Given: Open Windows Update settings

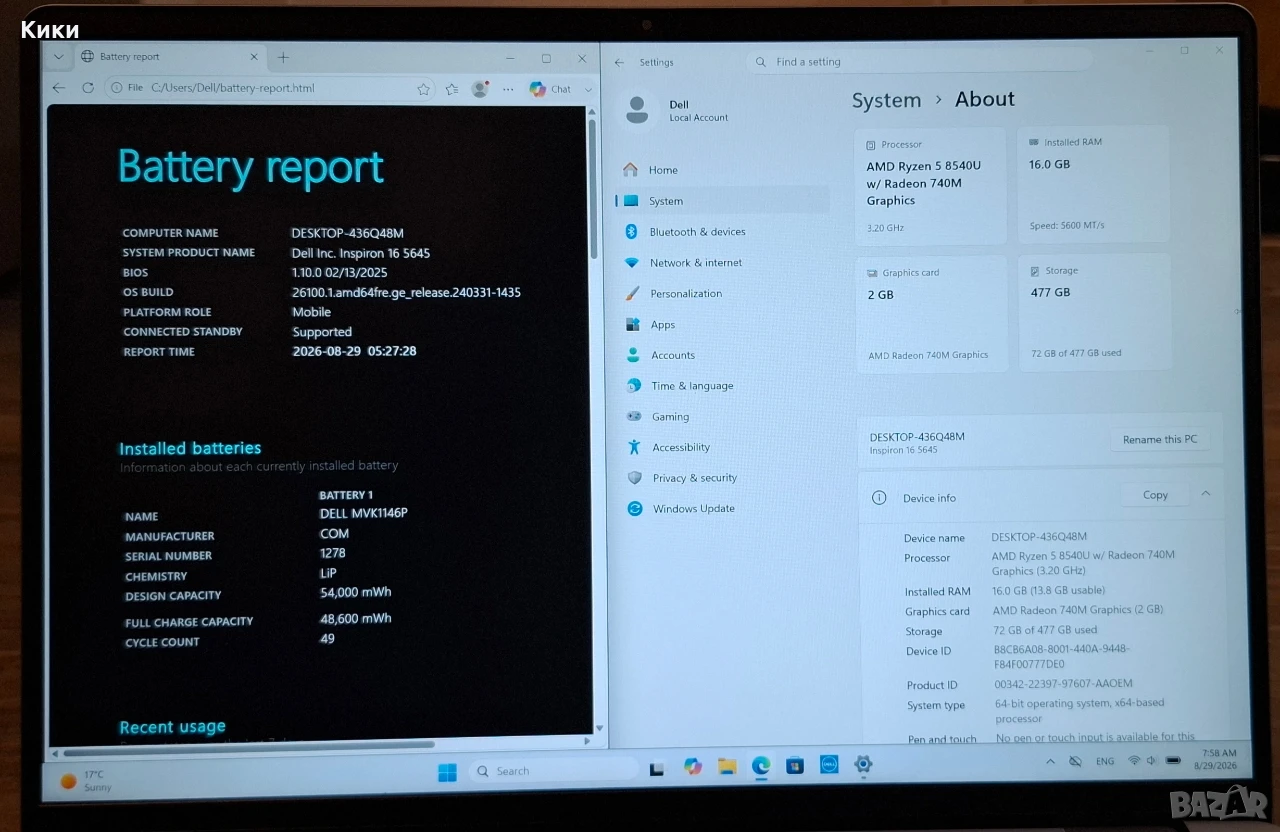Looking at the screenshot, I should (x=722, y=509).
